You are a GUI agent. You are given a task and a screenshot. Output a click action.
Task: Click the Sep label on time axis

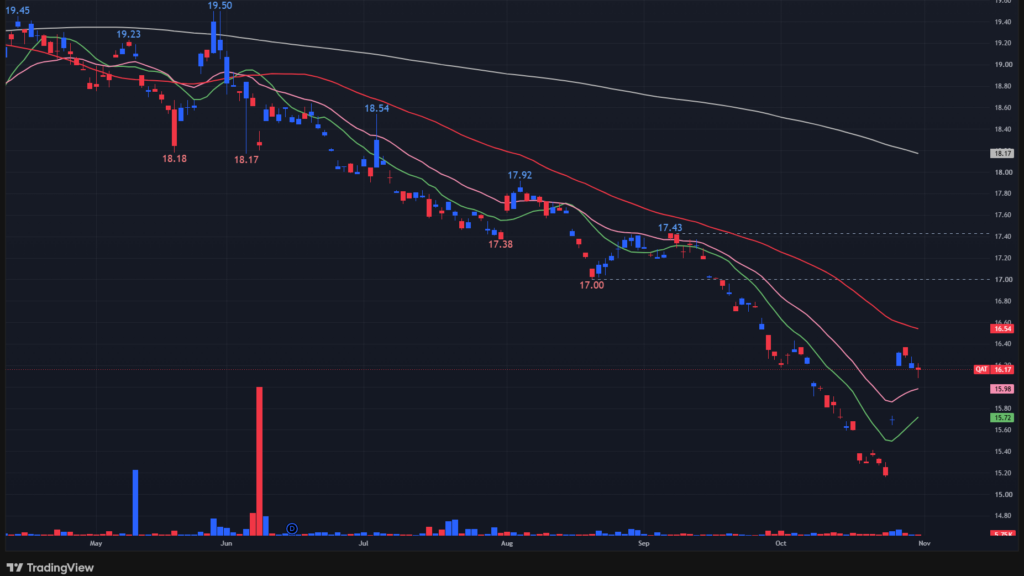coord(644,543)
